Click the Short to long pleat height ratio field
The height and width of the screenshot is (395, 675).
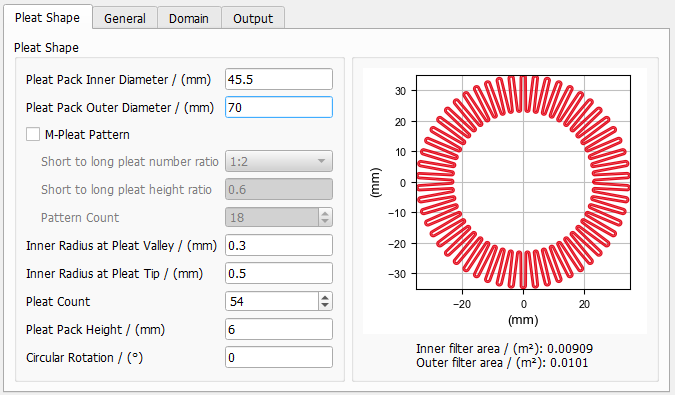pos(279,189)
